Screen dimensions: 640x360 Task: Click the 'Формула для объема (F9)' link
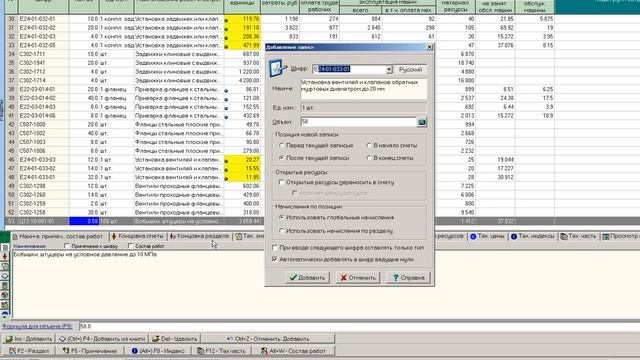point(37,327)
